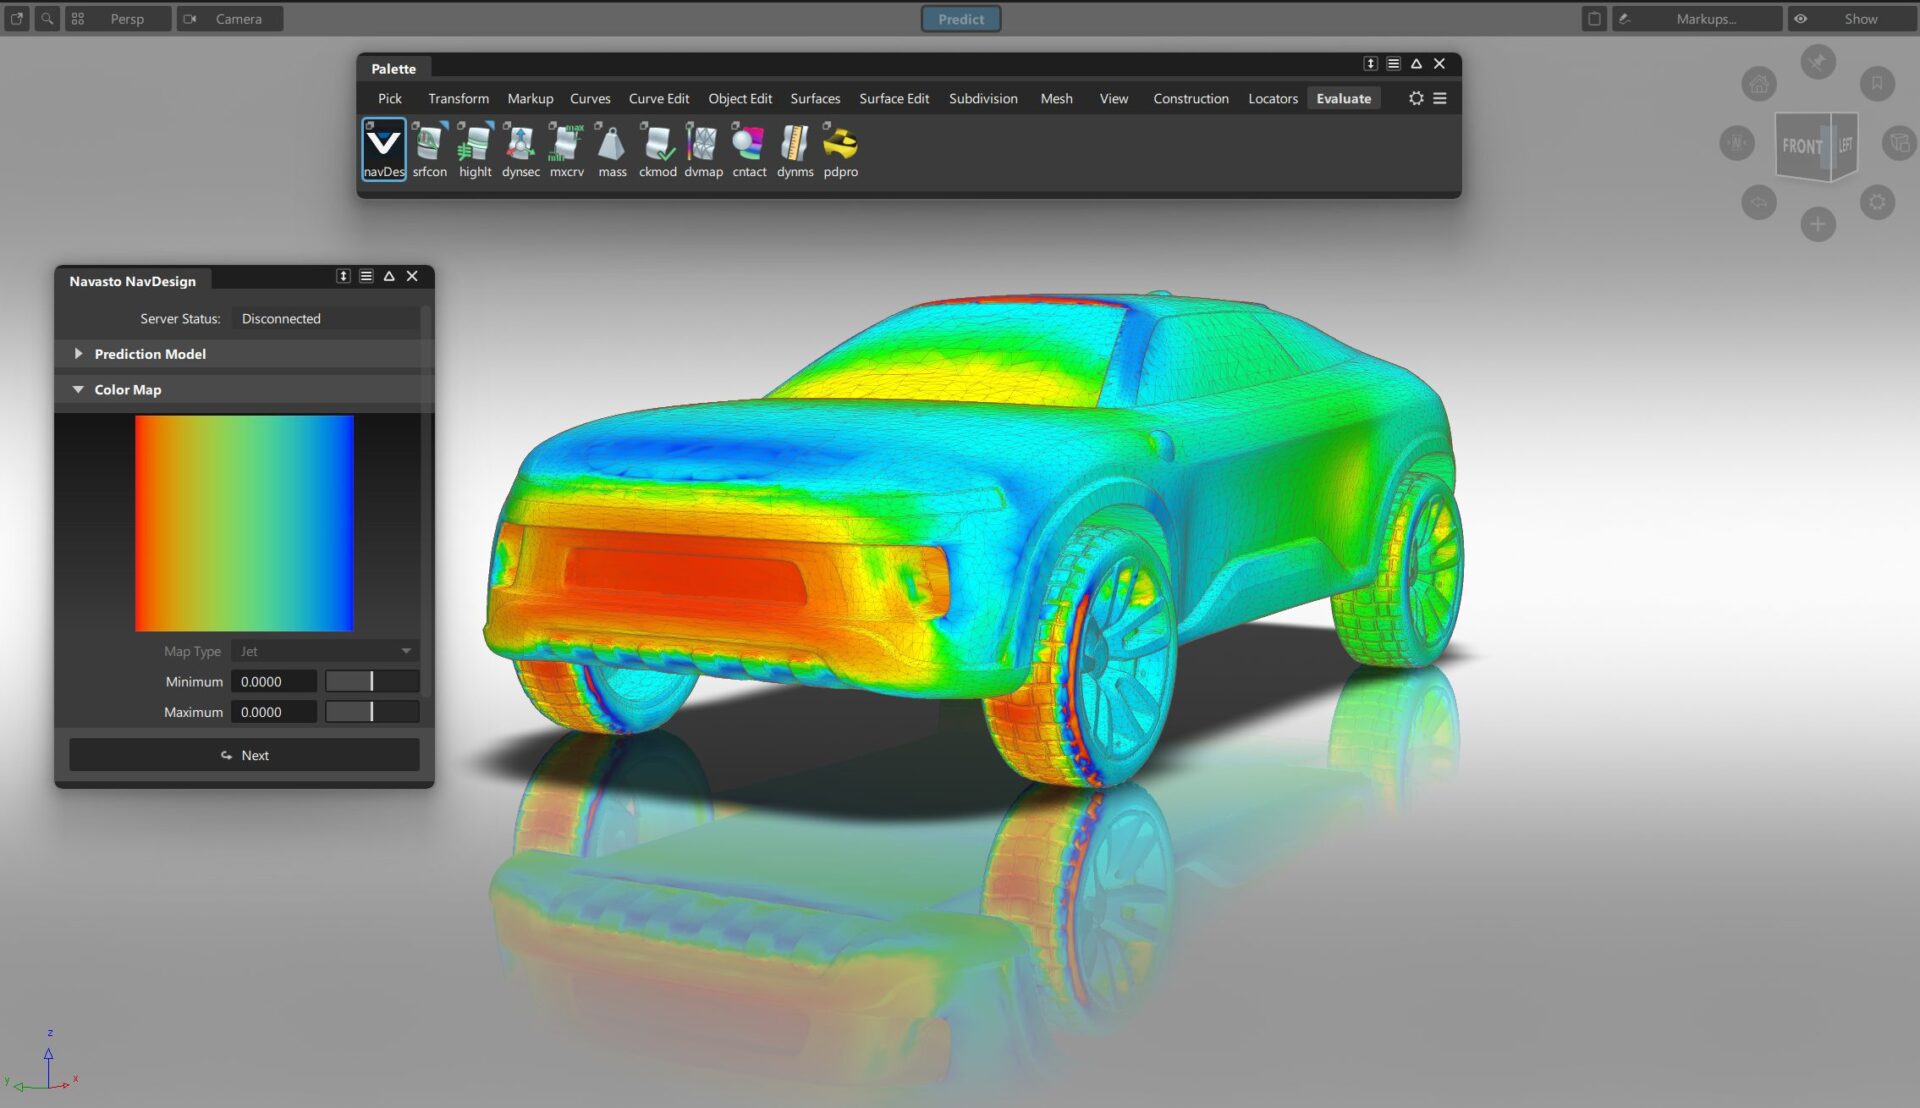This screenshot has width=1920, height=1108.
Task: Click the Minimum value input field
Action: (273, 681)
